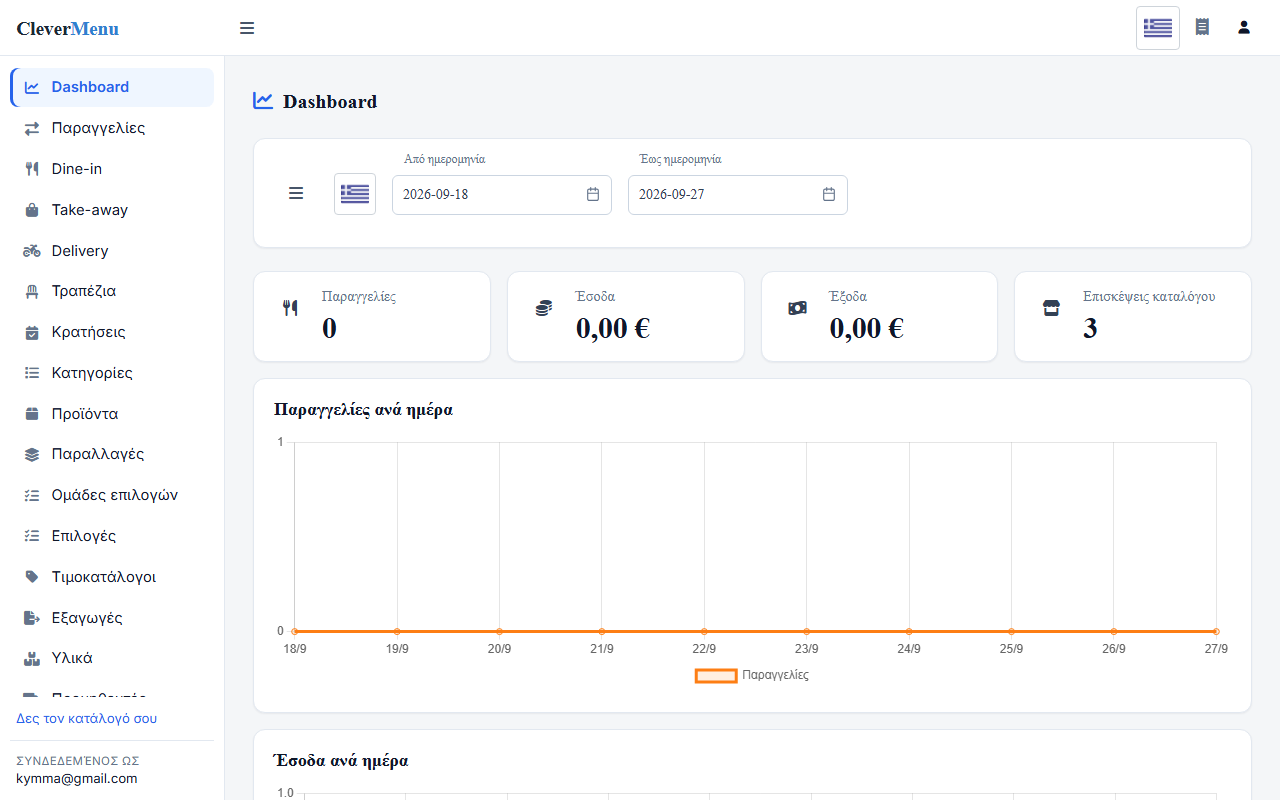Image resolution: width=1280 pixels, height=800 pixels.
Task: Click the Delivery motorcycle icon in sidebar
Action: tap(32, 250)
